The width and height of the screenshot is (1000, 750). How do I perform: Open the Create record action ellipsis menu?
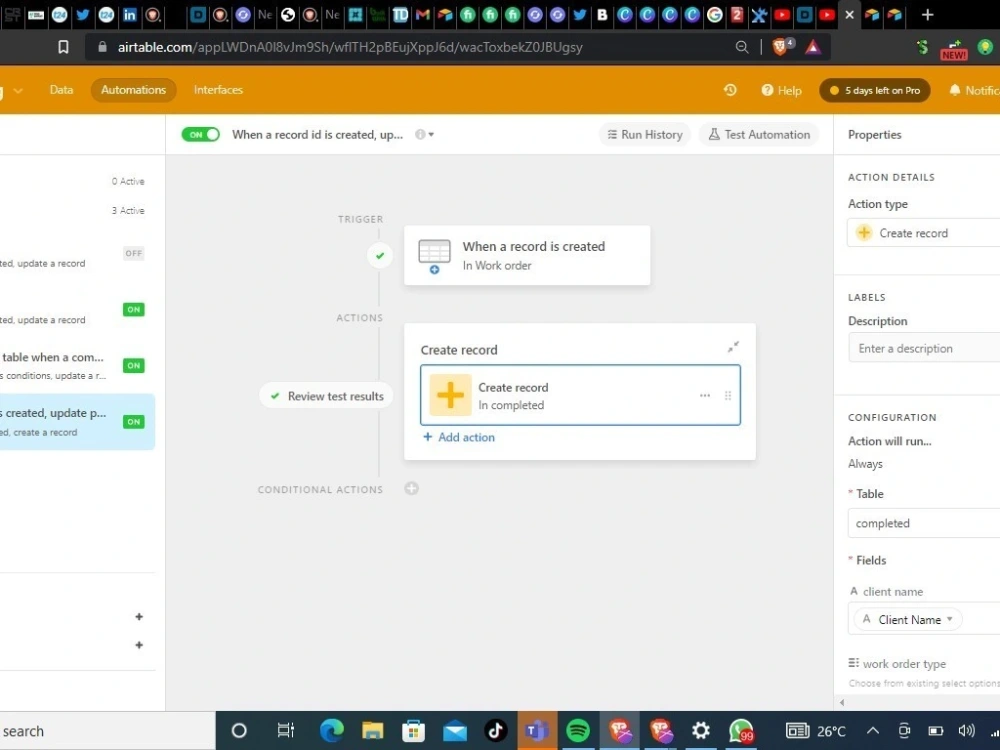coord(705,395)
